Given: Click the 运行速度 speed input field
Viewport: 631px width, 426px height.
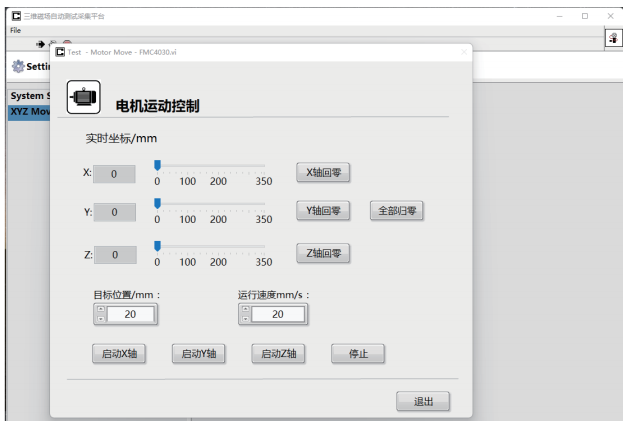Looking at the screenshot, I should [277, 314].
